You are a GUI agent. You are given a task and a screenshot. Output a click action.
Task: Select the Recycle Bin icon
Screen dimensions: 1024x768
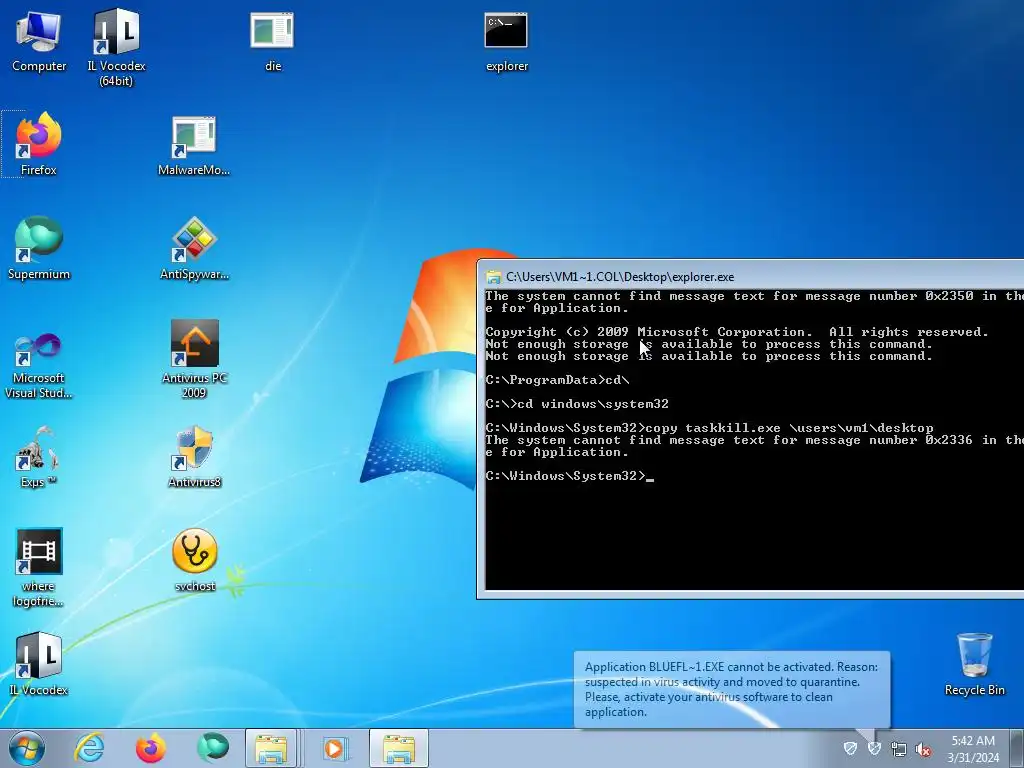click(974, 664)
